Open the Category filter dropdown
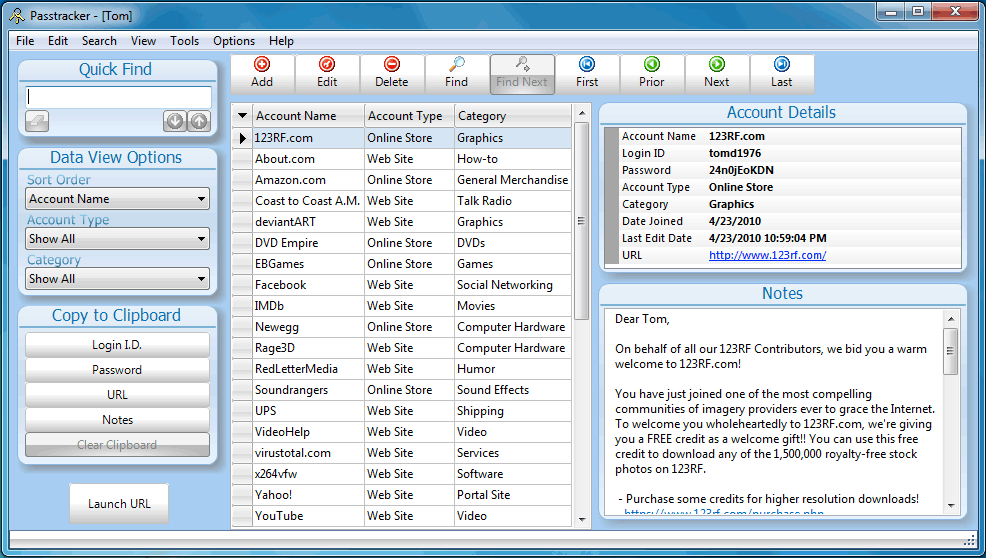 (x=118, y=279)
